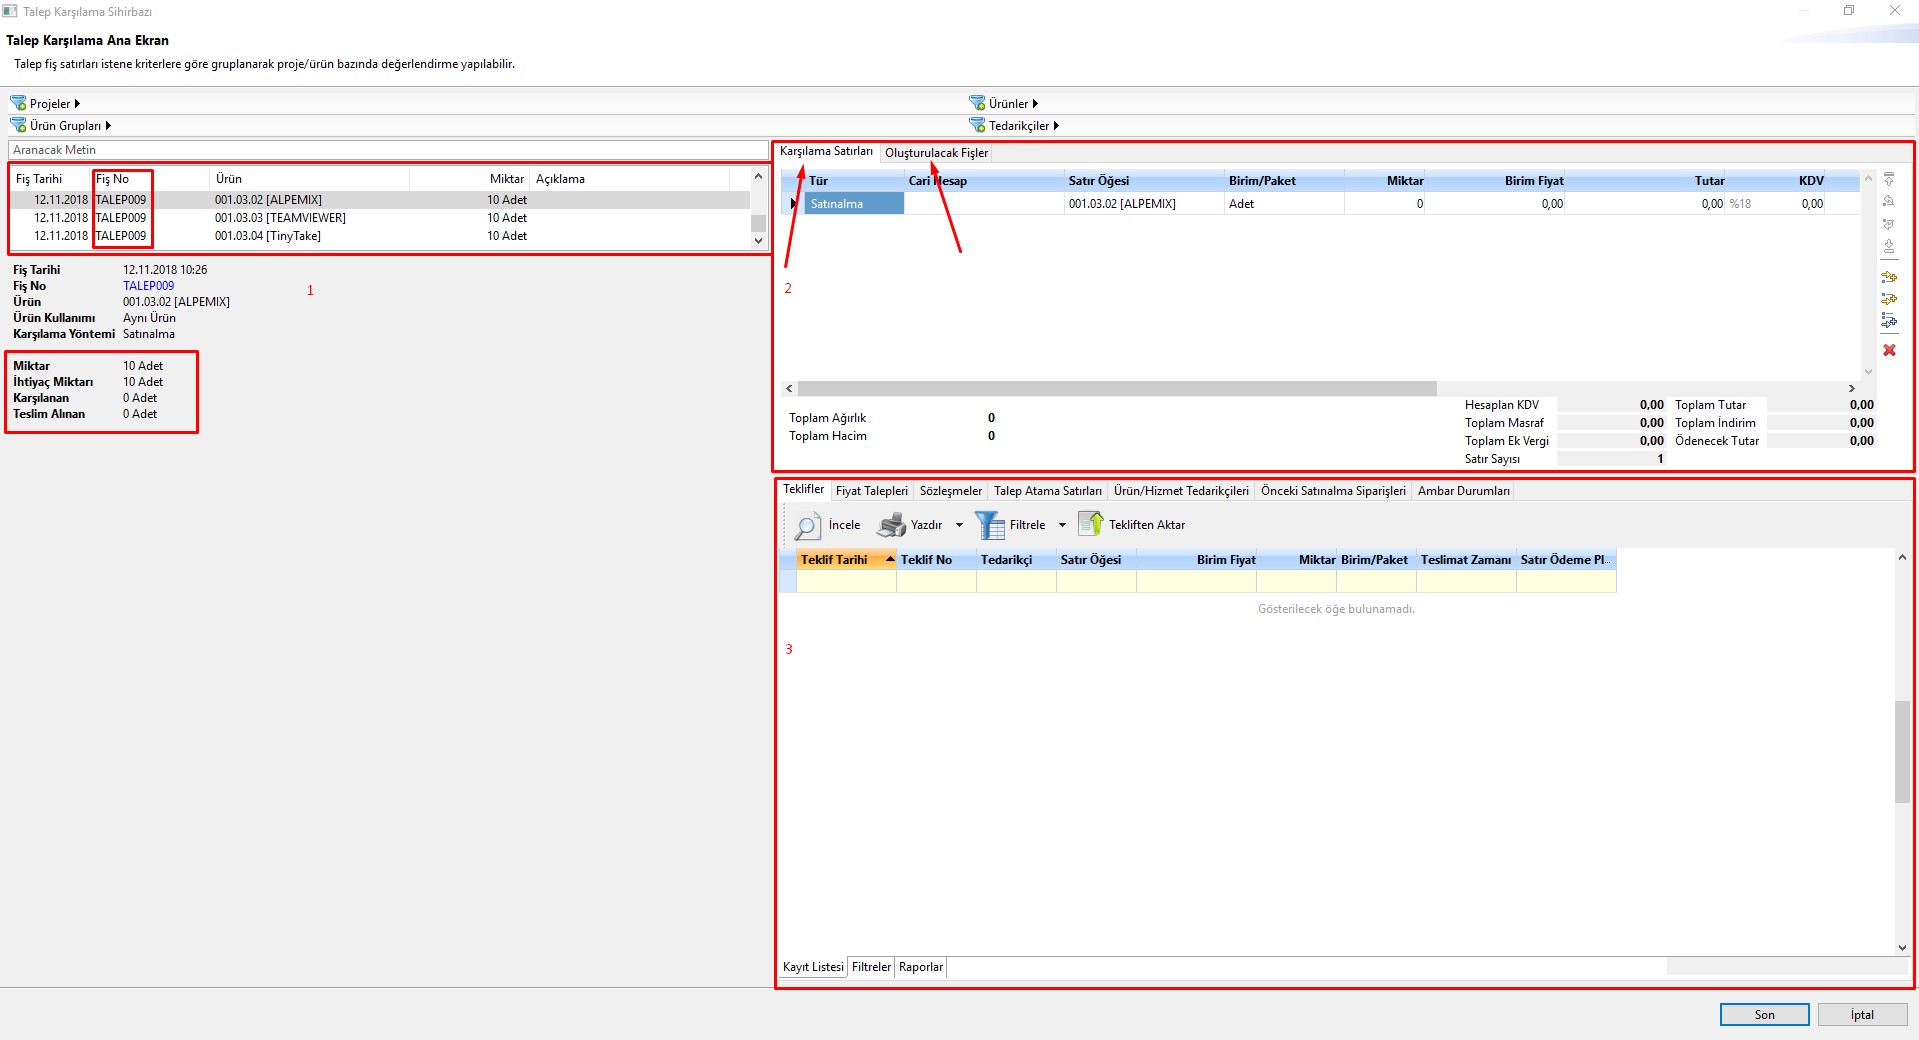Open the Filtrele dropdown arrow
Image resolution: width=1919 pixels, height=1040 pixels.
tap(1062, 525)
